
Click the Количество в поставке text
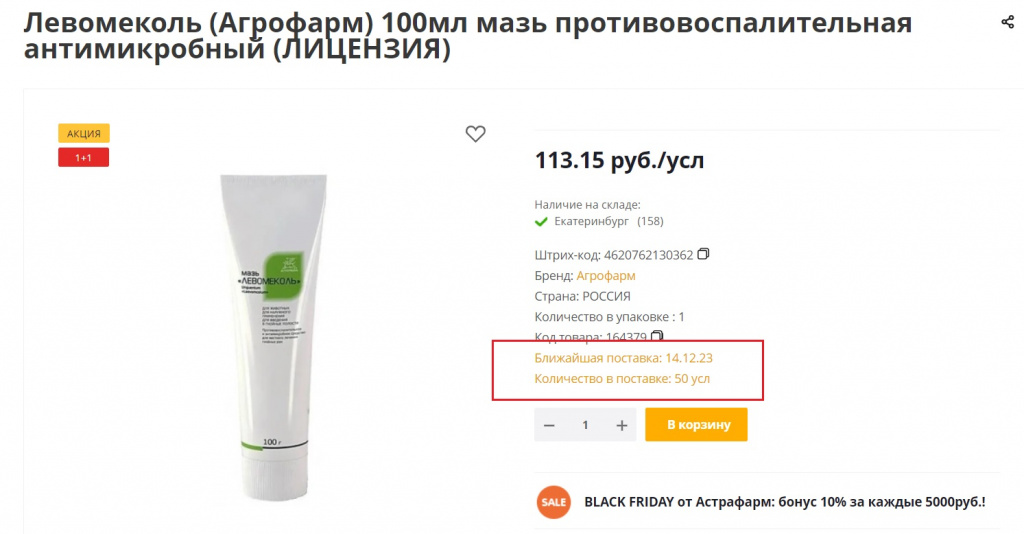point(622,379)
